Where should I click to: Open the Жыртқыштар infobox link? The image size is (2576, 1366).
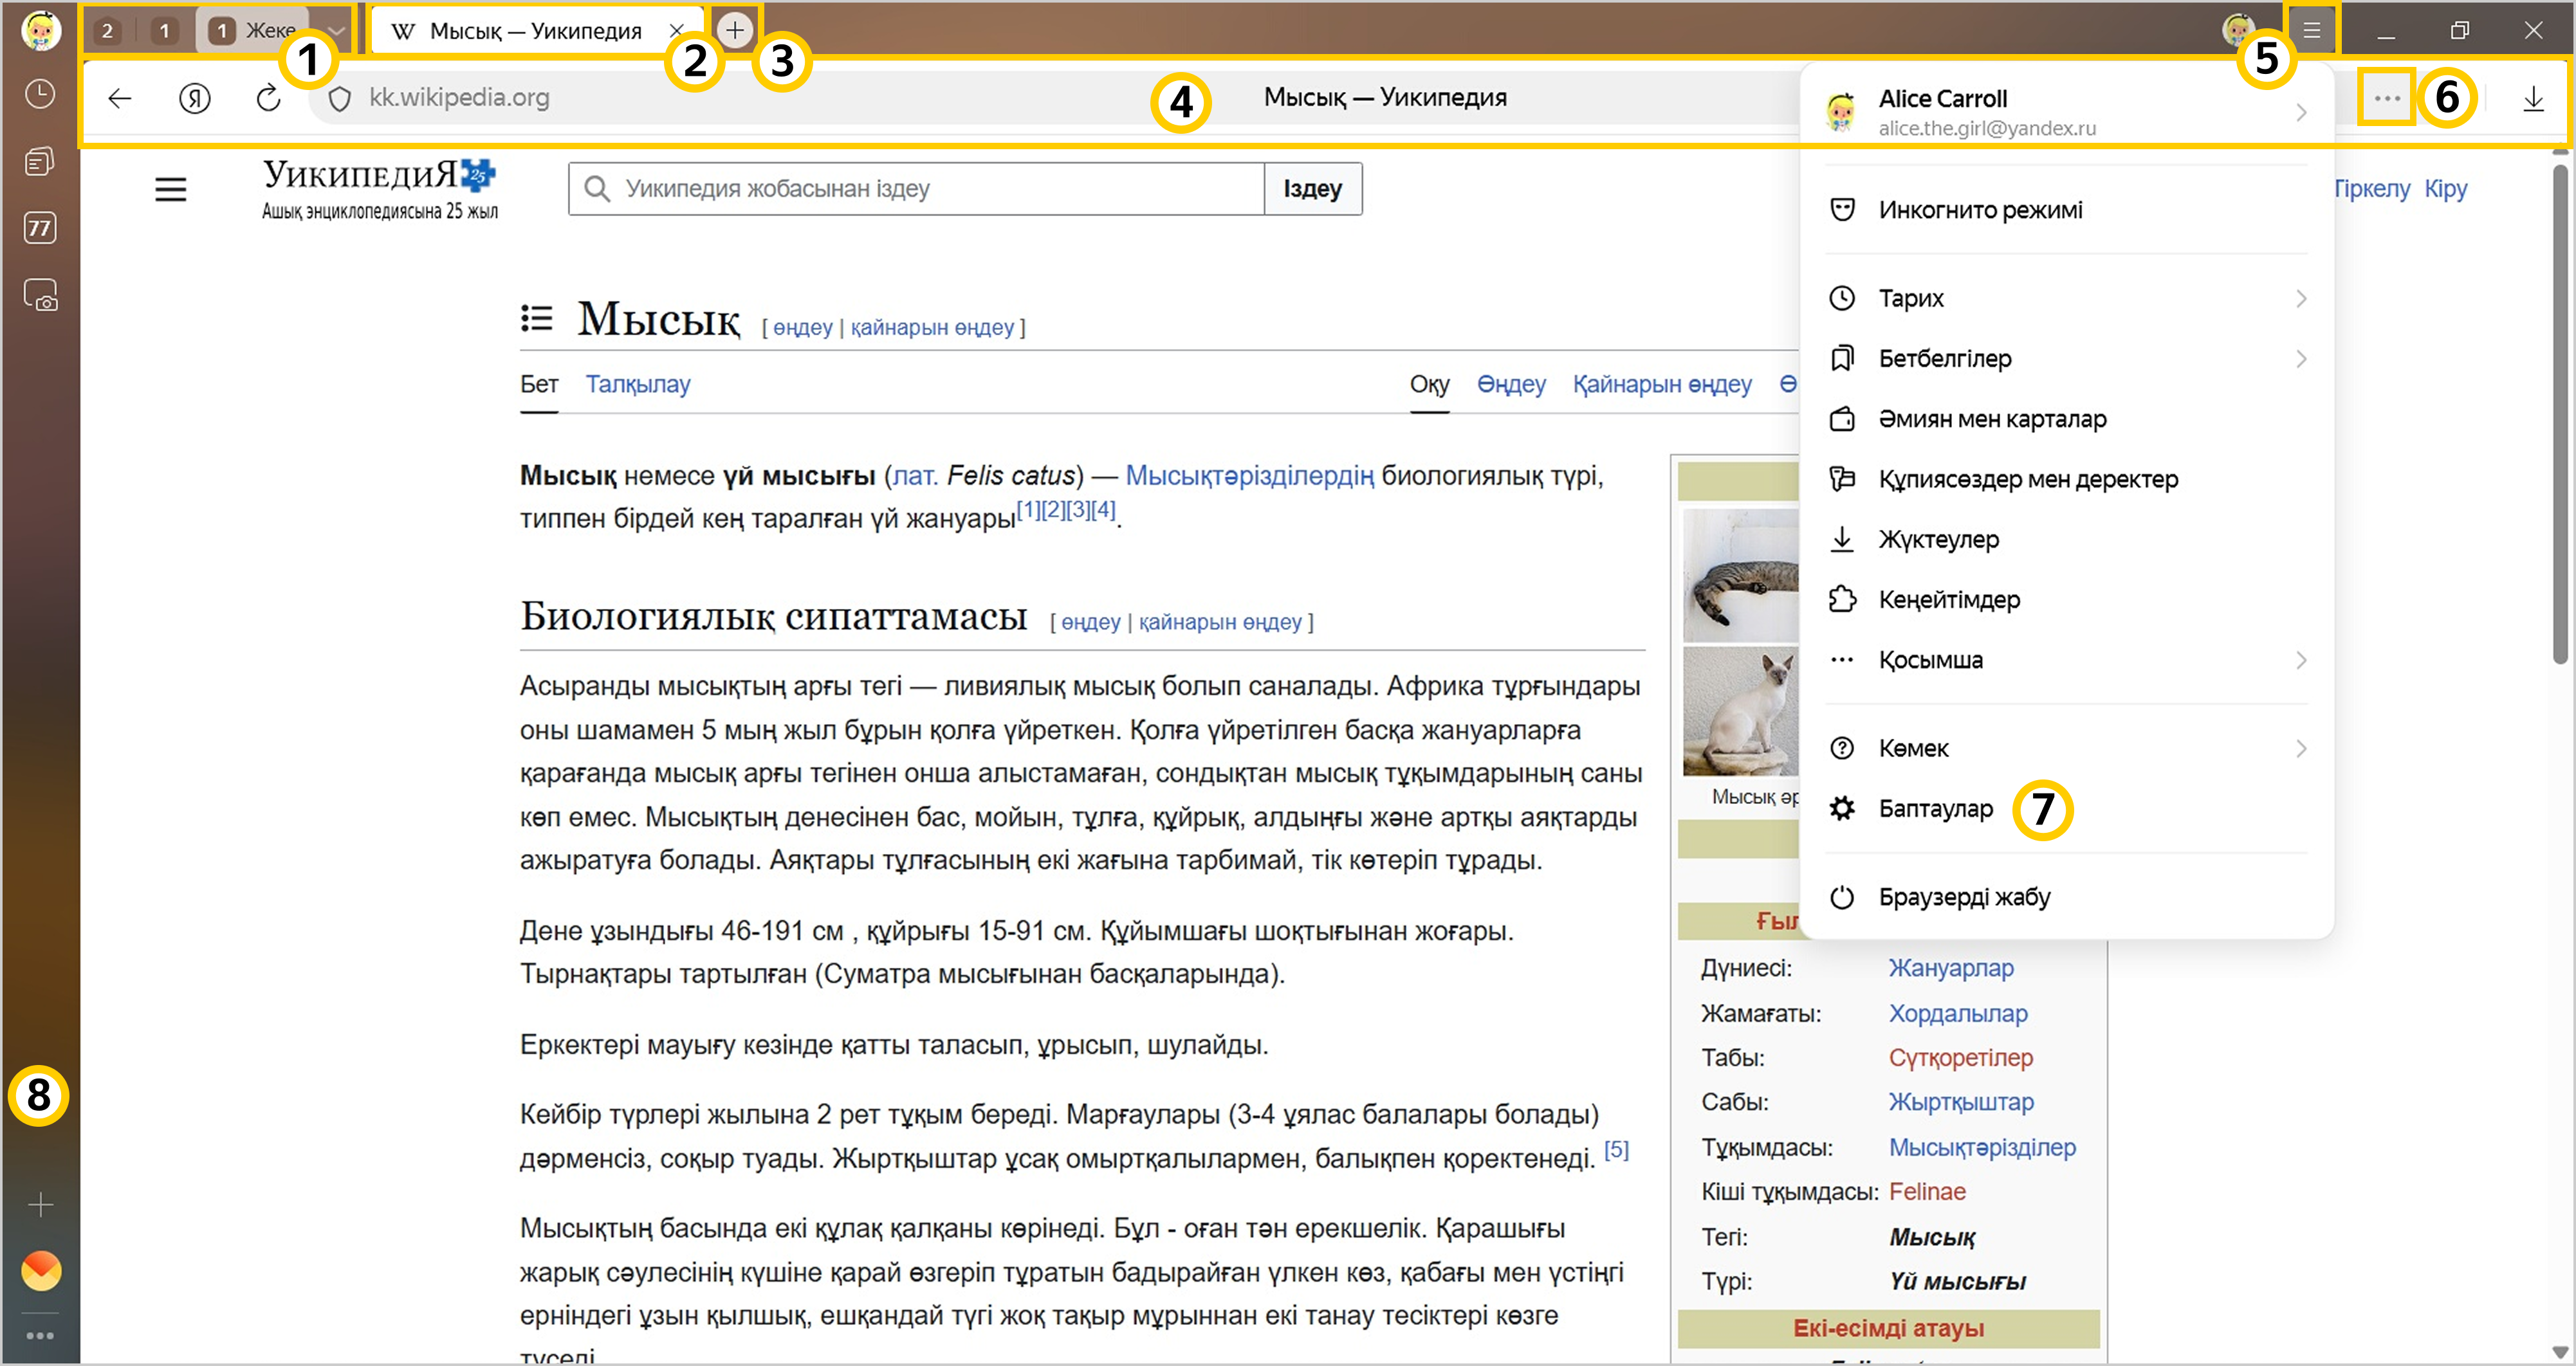coord(1961,1102)
